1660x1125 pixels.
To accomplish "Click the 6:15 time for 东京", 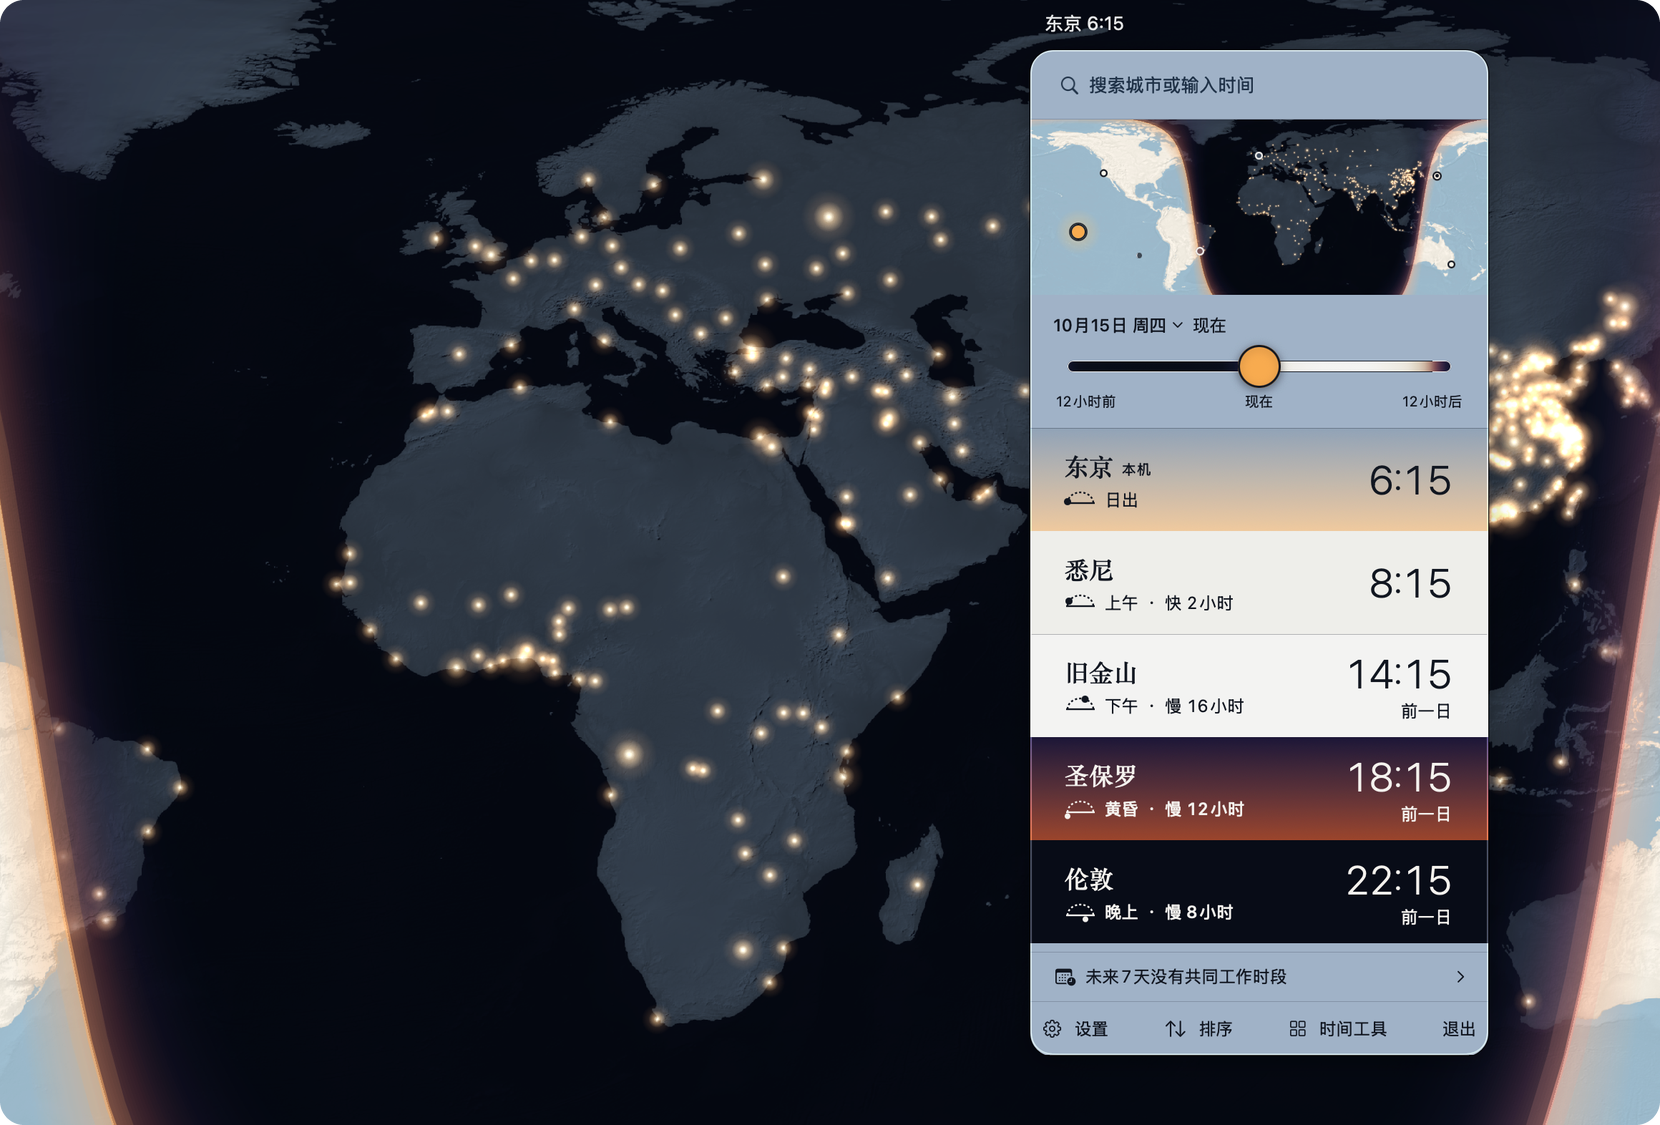I will click(1410, 481).
